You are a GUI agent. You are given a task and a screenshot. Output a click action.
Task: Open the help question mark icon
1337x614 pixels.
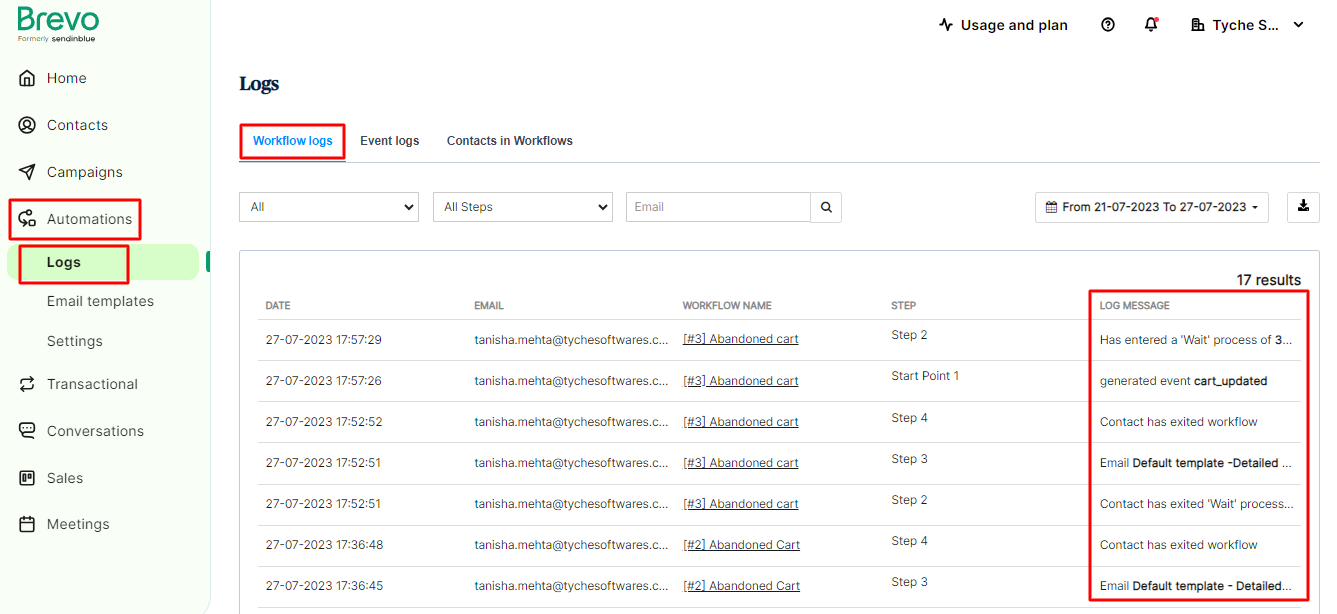[x=1107, y=25]
